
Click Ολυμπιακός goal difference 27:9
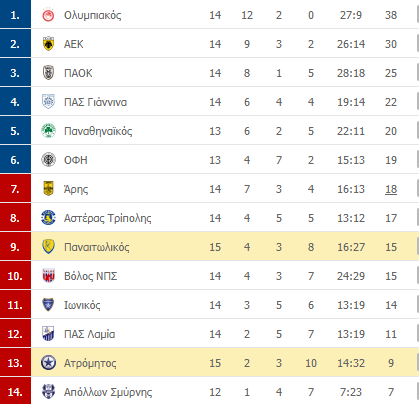pos(351,15)
